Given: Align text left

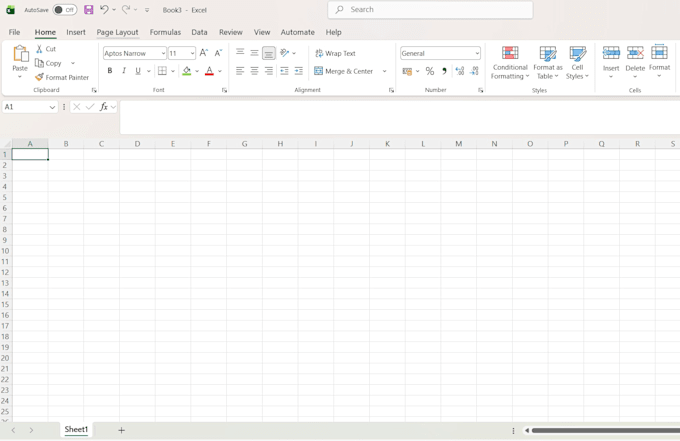Looking at the screenshot, I should 240,71.
